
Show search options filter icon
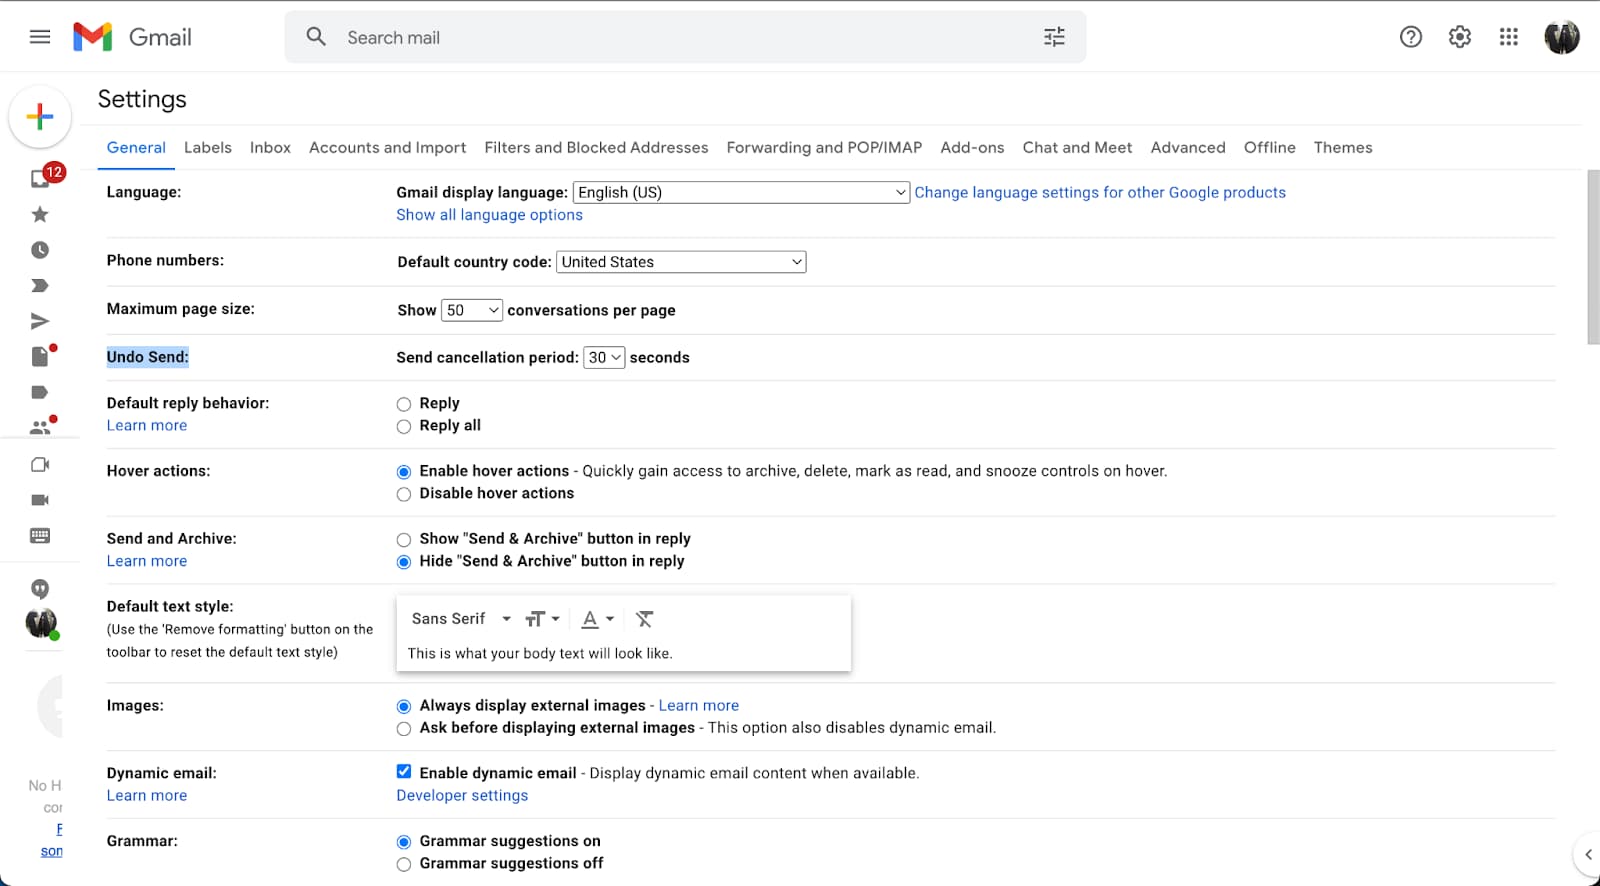tap(1054, 37)
